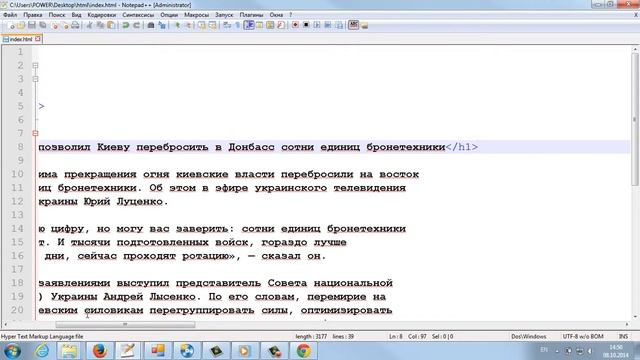The height and width of the screenshot is (360, 640).
Task: Show the Function List panel icon
Action: (x=281, y=25)
